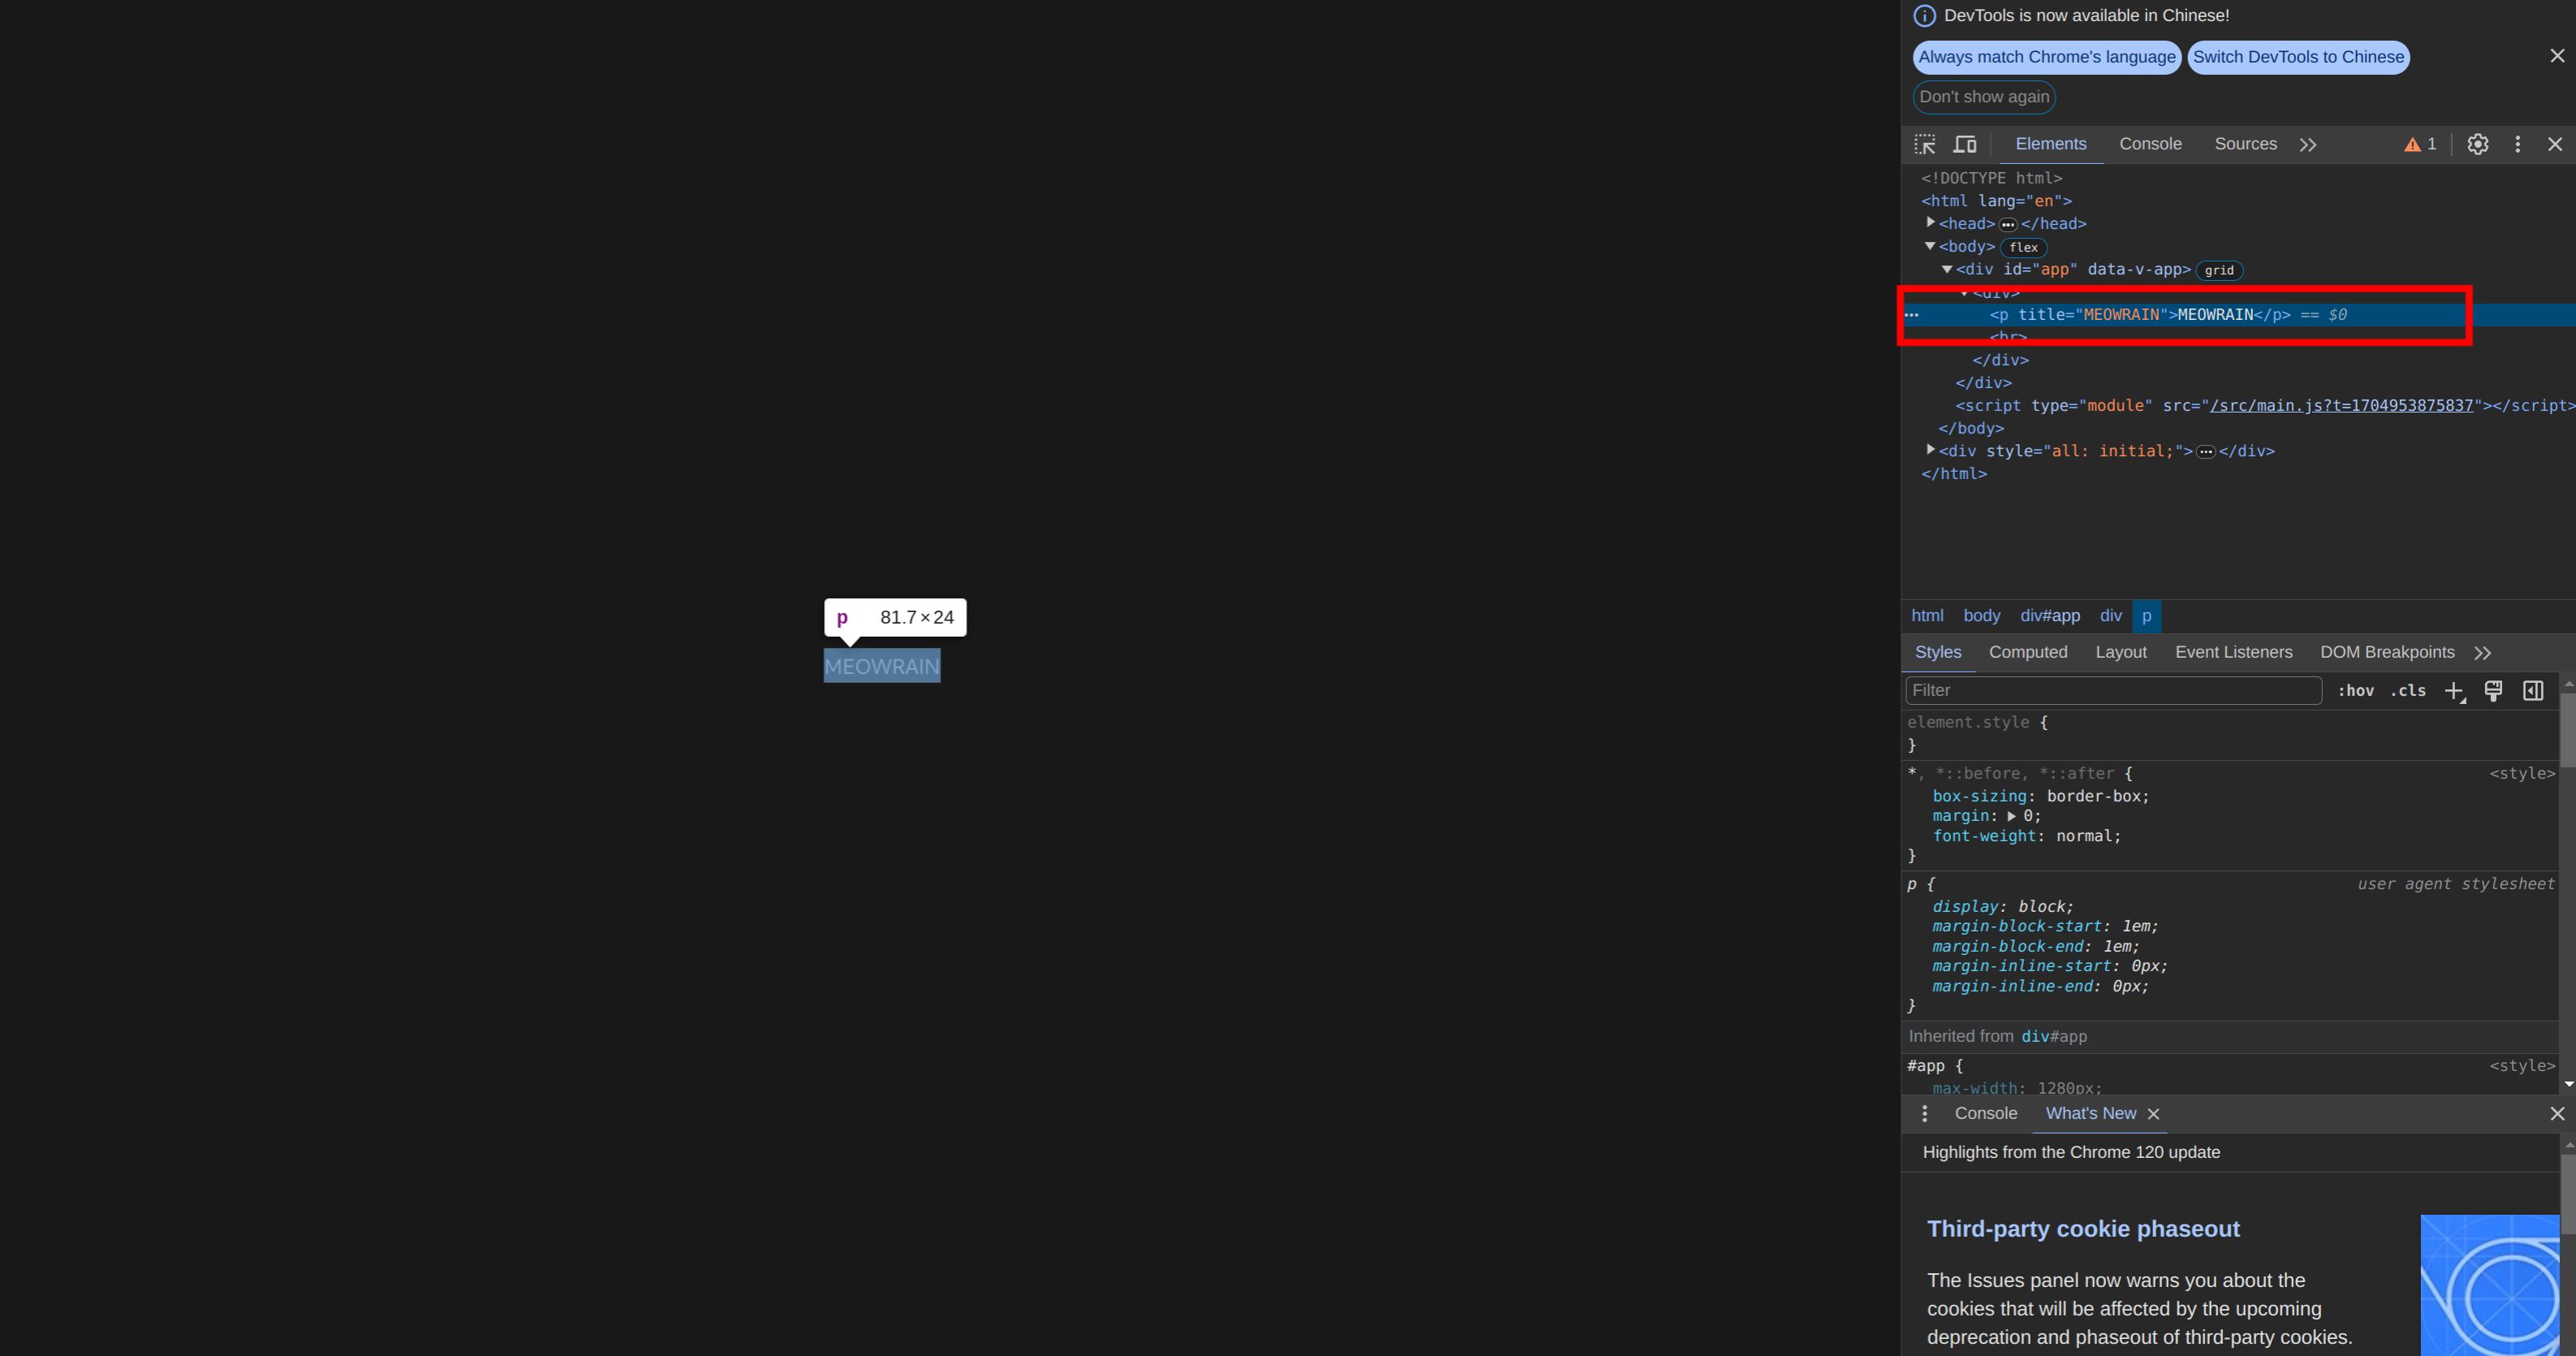This screenshot has height=1356, width=2576.
Task: Expand the head element in DOM tree
Action: [x=1927, y=223]
